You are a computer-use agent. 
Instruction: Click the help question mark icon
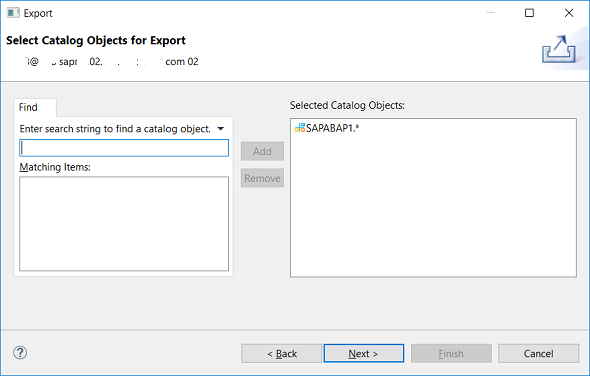[20, 353]
